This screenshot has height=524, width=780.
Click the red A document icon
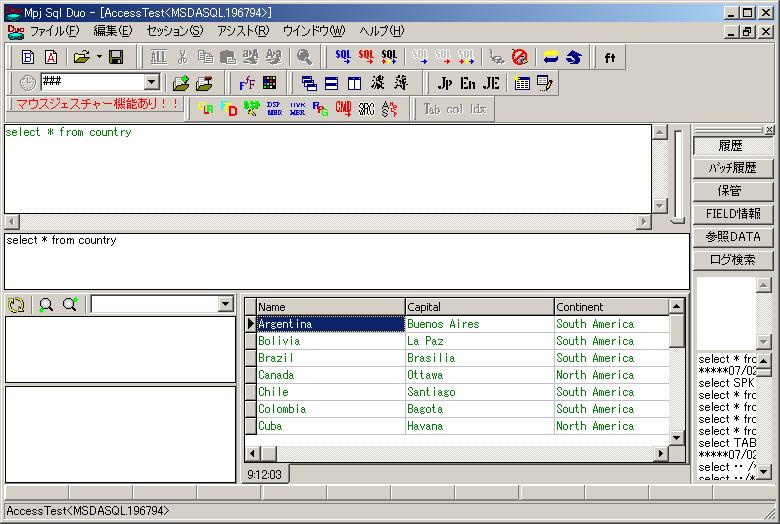click(51, 57)
